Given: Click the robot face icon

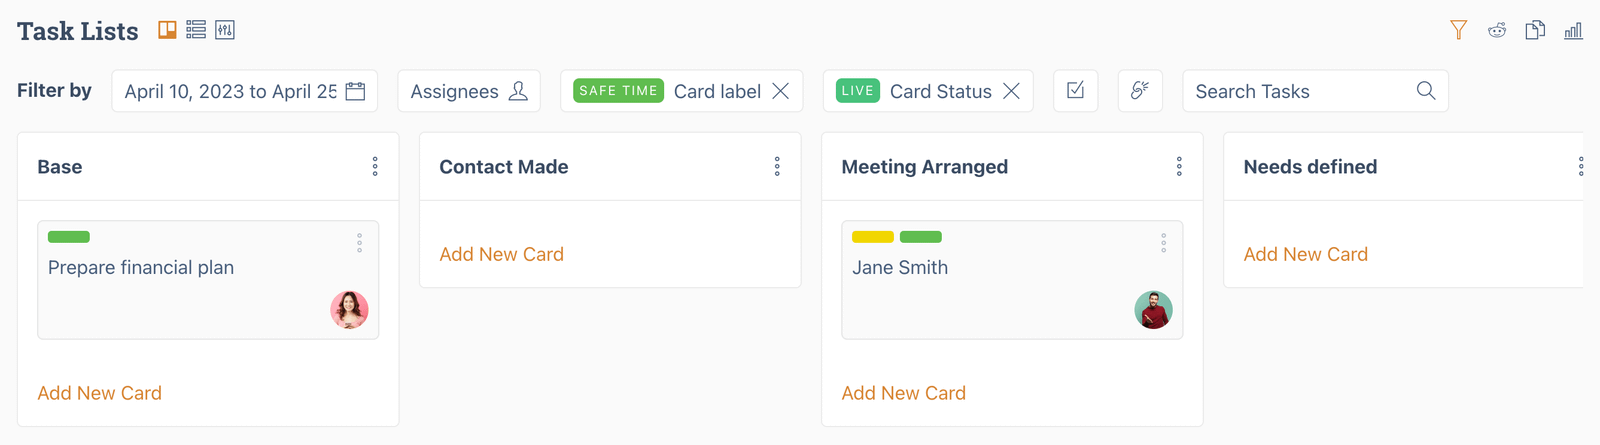Looking at the screenshot, I should click(x=1497, y=30).
